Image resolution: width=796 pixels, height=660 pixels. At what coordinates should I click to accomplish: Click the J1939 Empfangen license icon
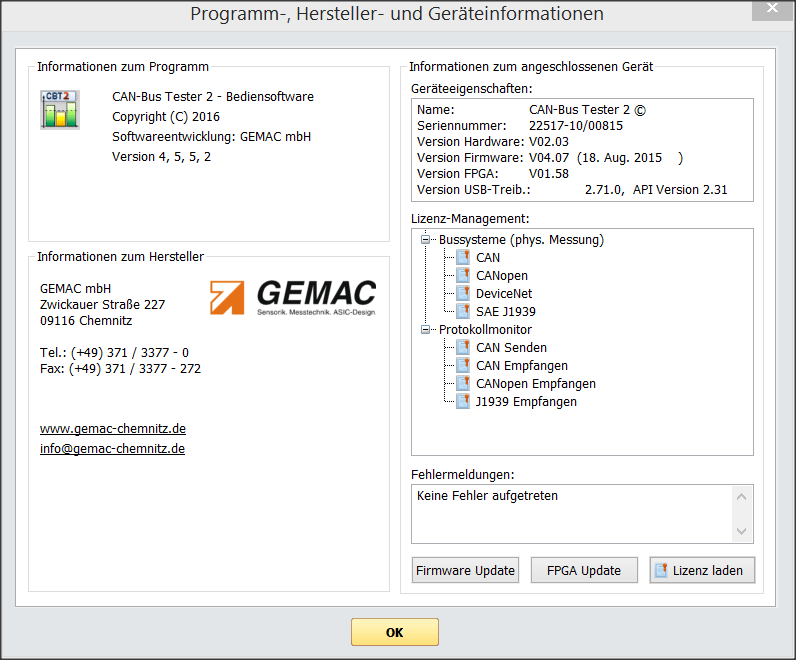pos(463,402)
